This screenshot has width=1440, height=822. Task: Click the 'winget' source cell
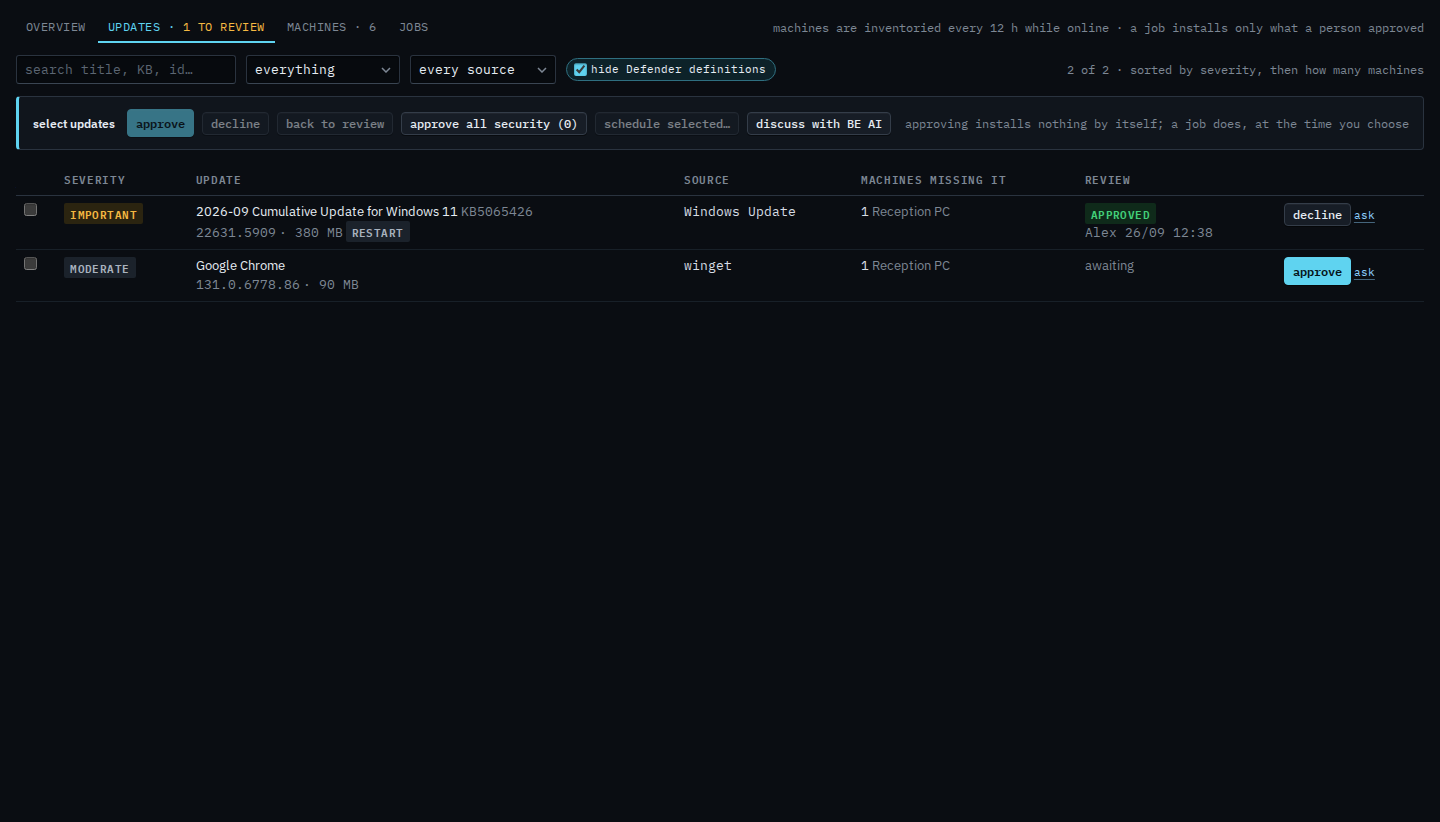(x=708, y=265)
